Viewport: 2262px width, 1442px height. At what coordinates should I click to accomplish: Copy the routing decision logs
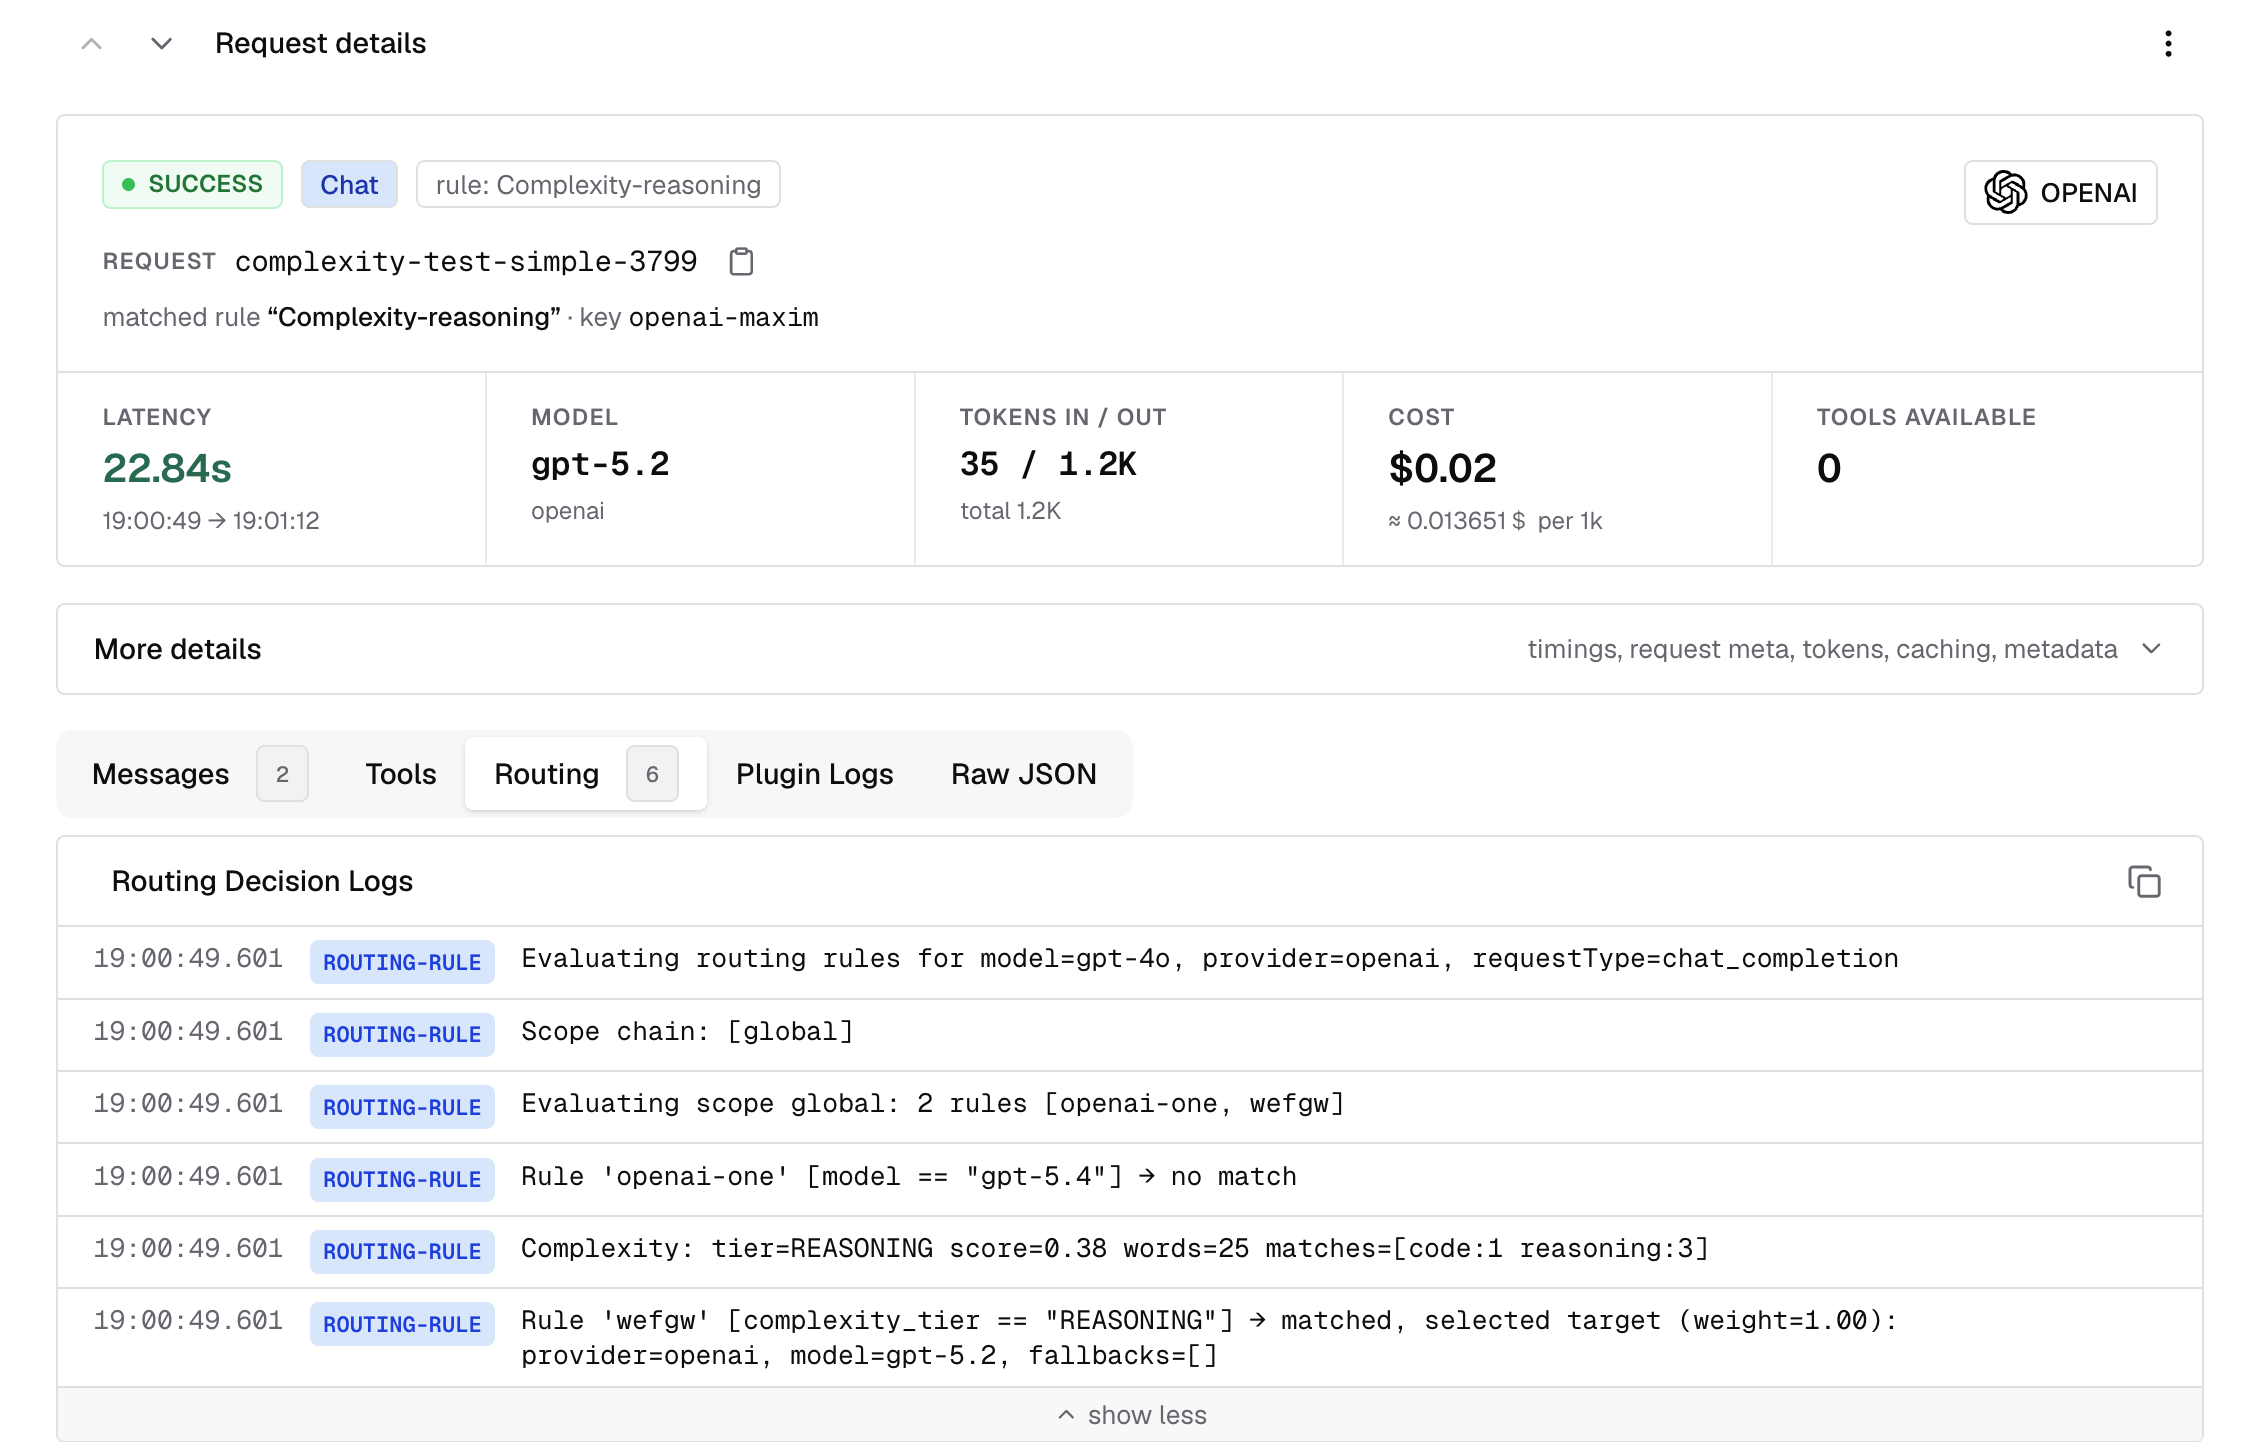(2144, 882)
